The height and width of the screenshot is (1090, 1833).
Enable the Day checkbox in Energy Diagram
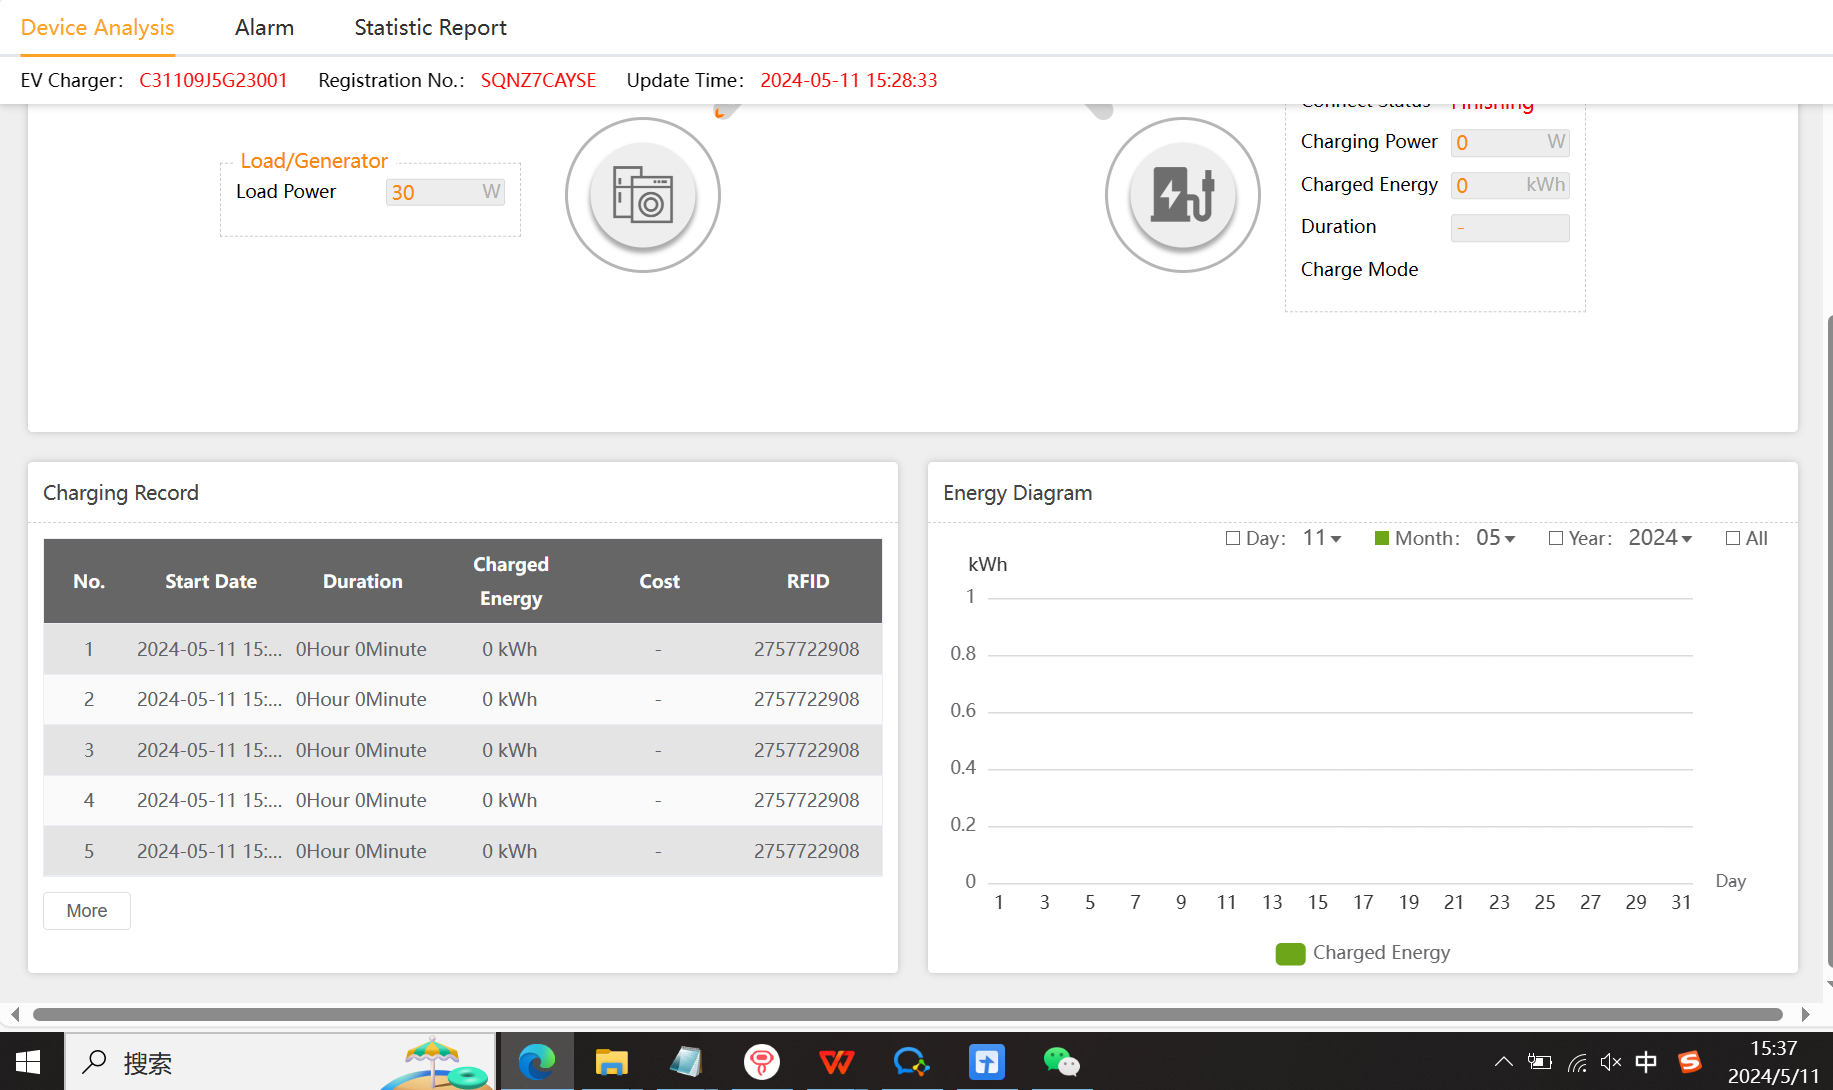[x=1233, y=538]
